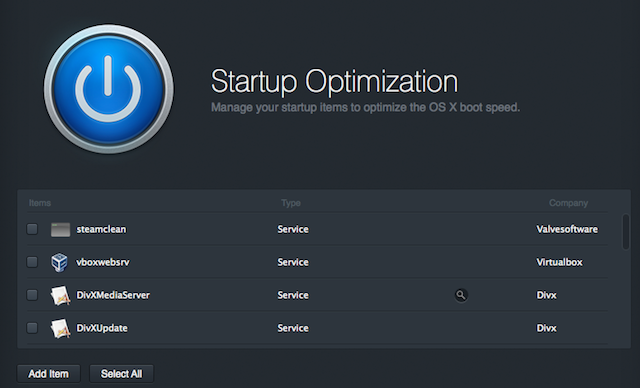
Task: Click the magnifier icon in DivXMediaServer row
Action: [x=461, y=295]
